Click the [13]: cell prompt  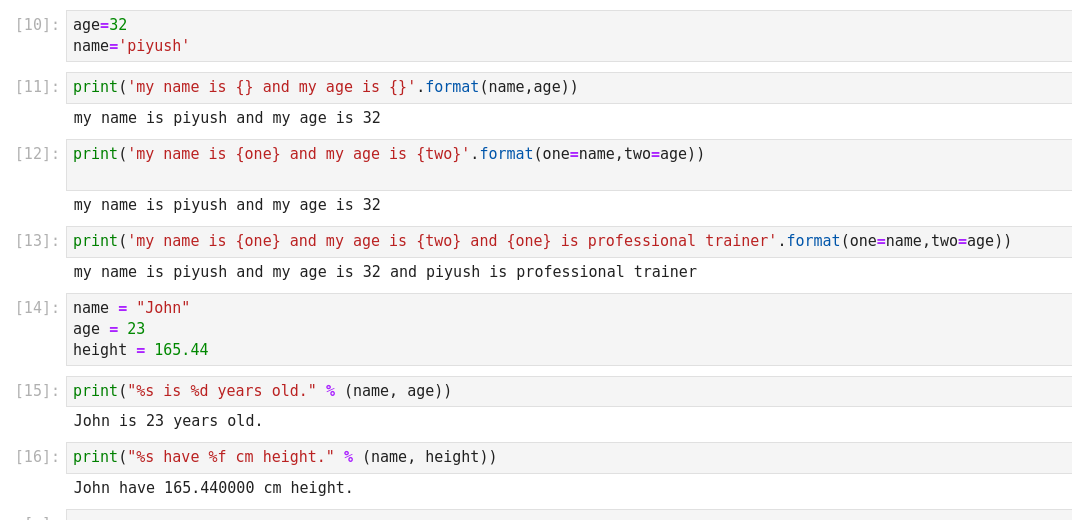[x=37, y=241]
